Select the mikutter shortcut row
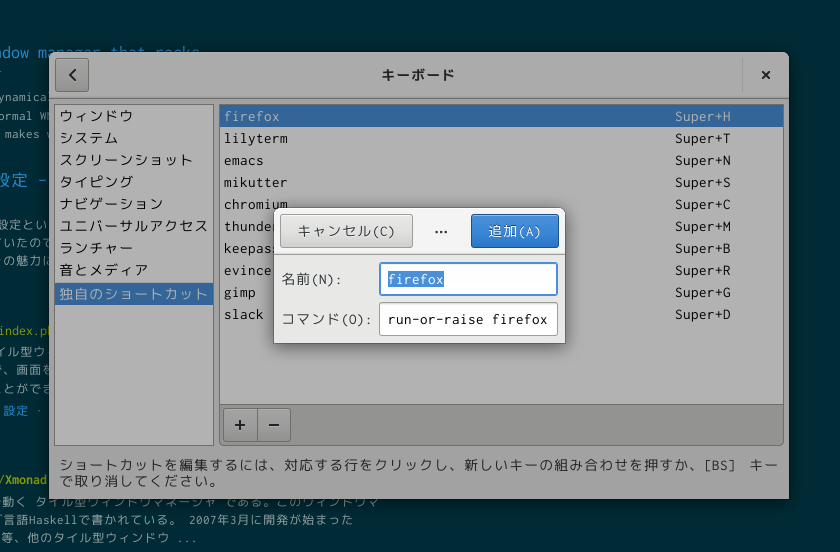The height and width of the screenshot is (552, 840). (x=501, y=182)
